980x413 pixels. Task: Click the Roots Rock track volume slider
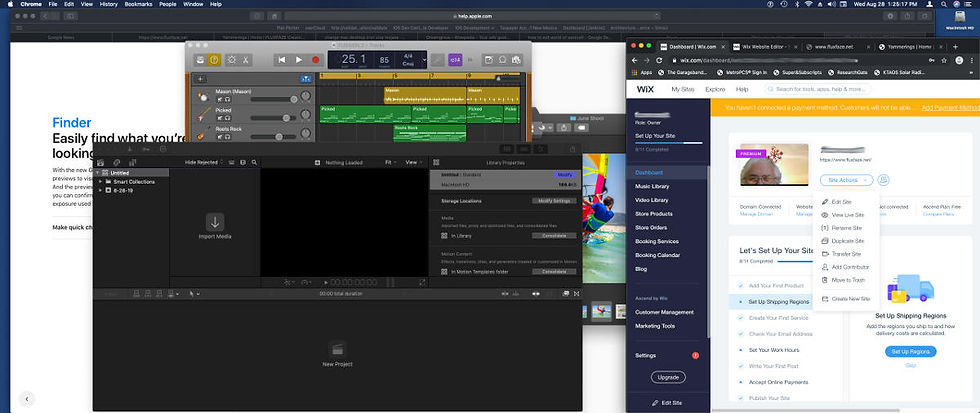(x=274, y=136)
